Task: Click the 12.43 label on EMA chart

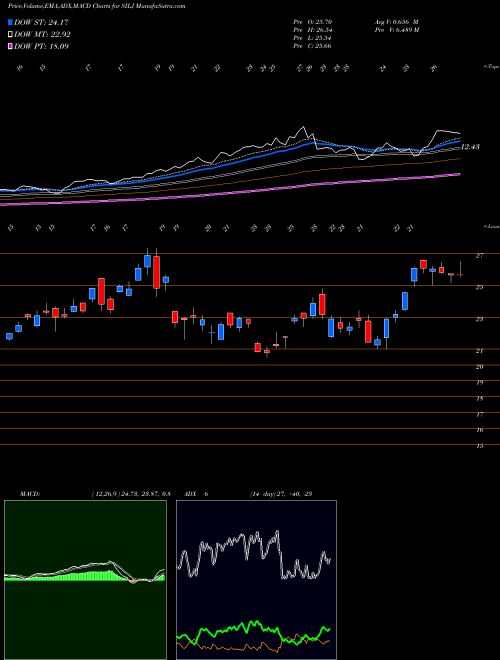Action: pos(470,147)
